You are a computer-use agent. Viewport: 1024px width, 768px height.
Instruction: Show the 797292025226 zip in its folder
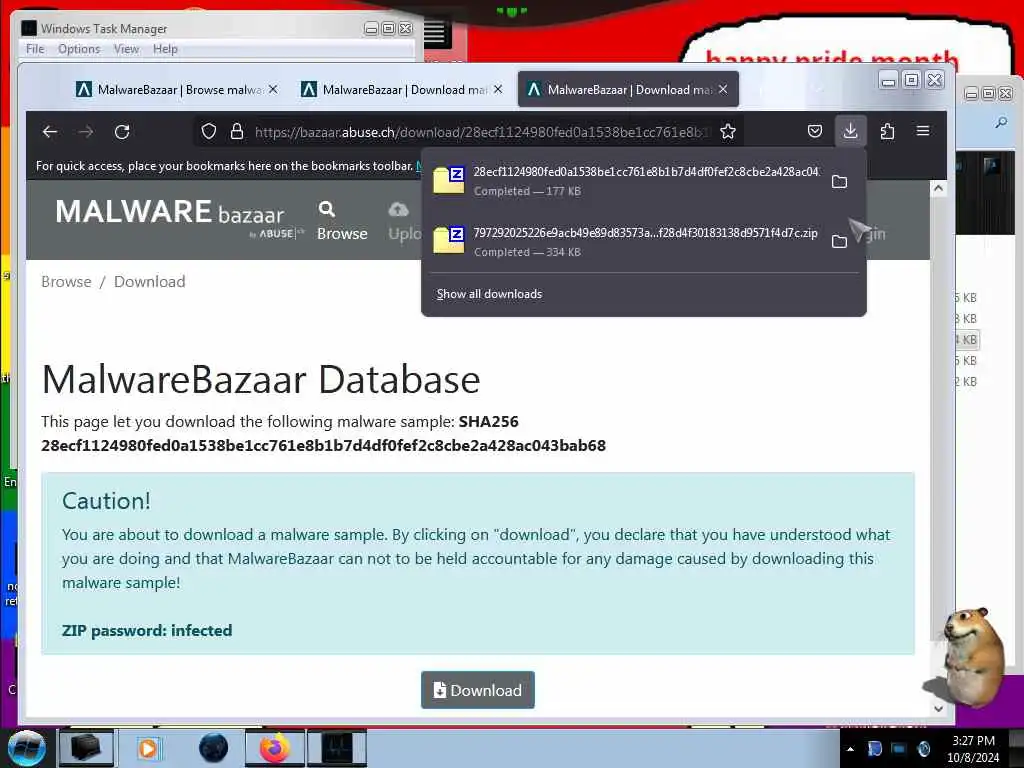coord(840,242)
